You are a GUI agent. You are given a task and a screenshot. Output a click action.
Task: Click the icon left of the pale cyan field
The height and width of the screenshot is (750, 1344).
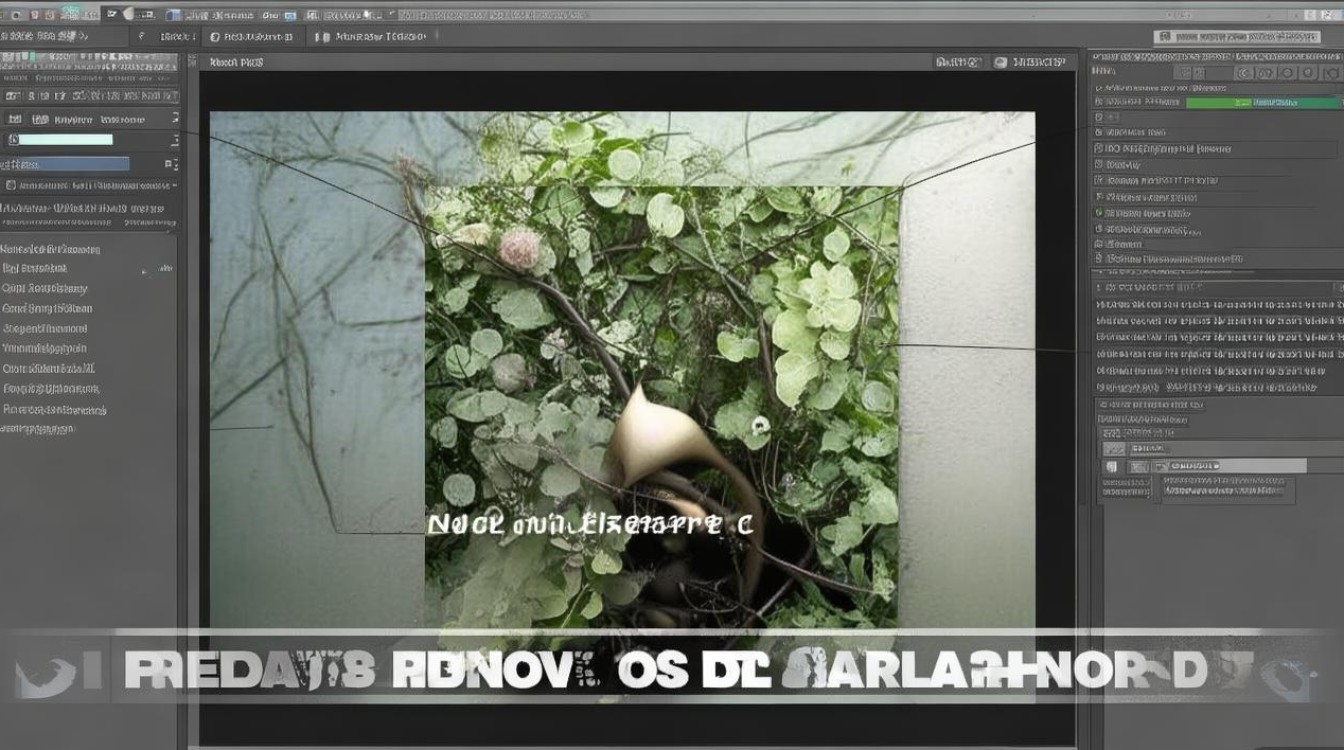(x=13, y=140)
